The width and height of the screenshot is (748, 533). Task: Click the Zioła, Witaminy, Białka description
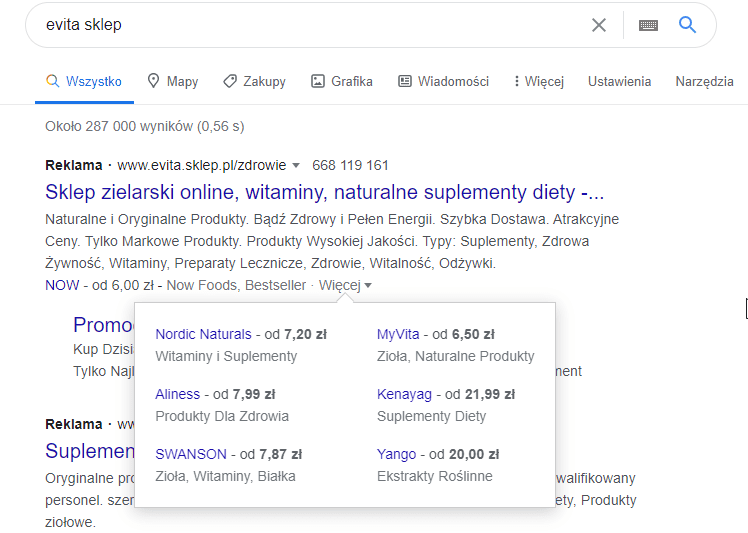pyautogui.click(x=225, y=476)
